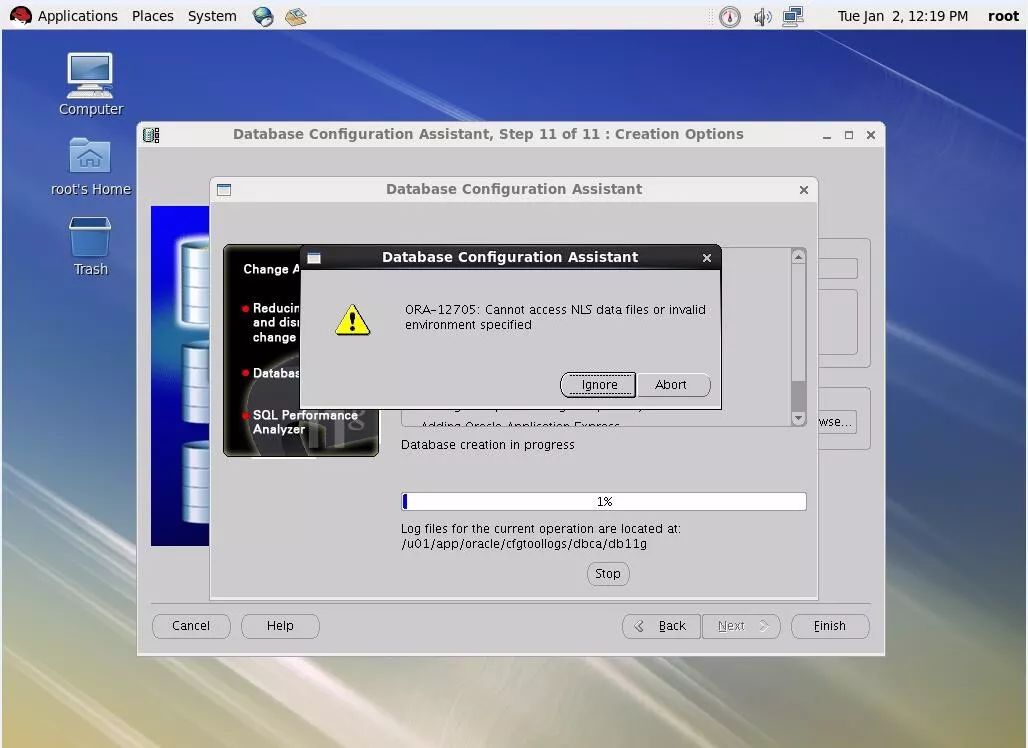Click the Next button in the wizard

(x=741, y=626)
